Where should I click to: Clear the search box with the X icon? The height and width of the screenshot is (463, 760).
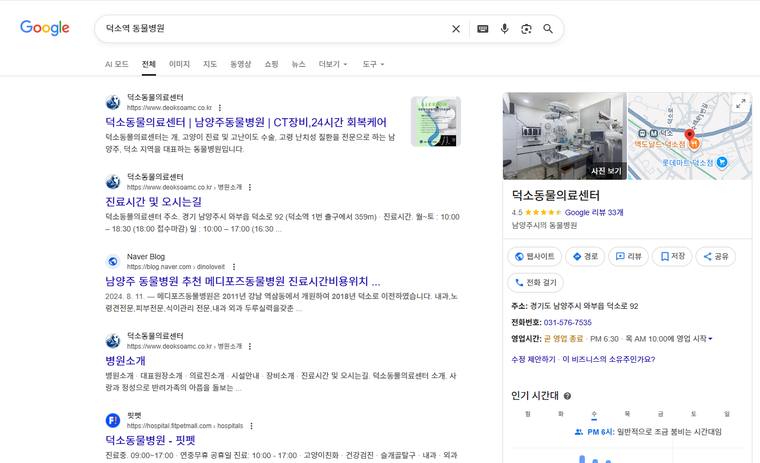click(456, 29)
